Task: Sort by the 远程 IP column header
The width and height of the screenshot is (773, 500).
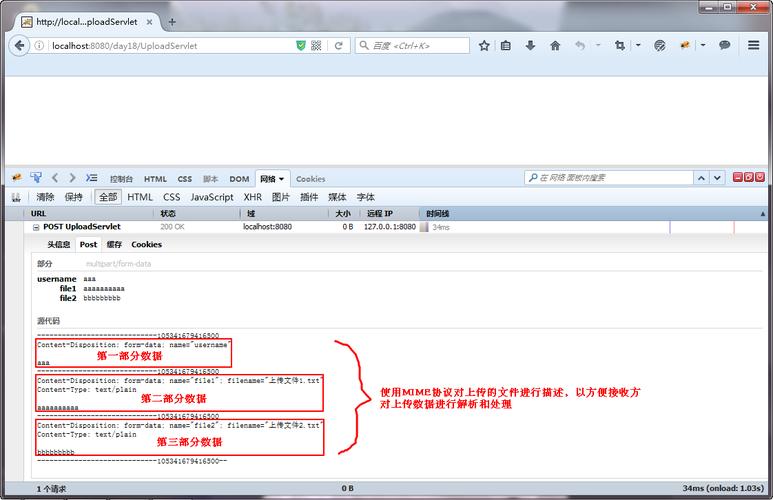Action: coord(389,214)
